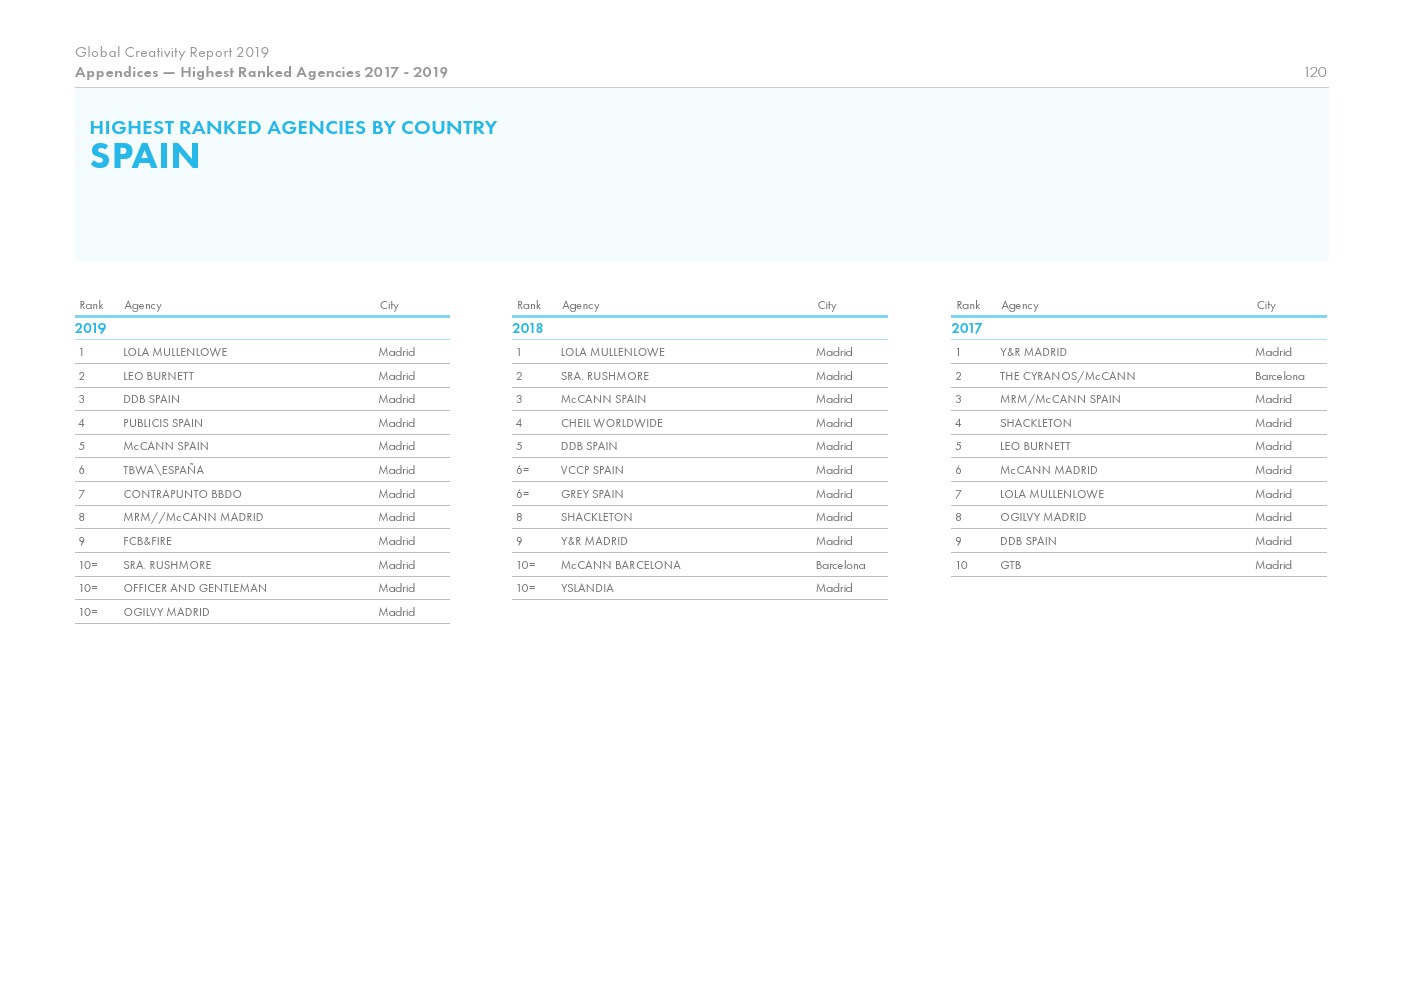This screenshot has width=1403, height=992.
Task: Click the 2017 year label
Action: pos(966,328)
